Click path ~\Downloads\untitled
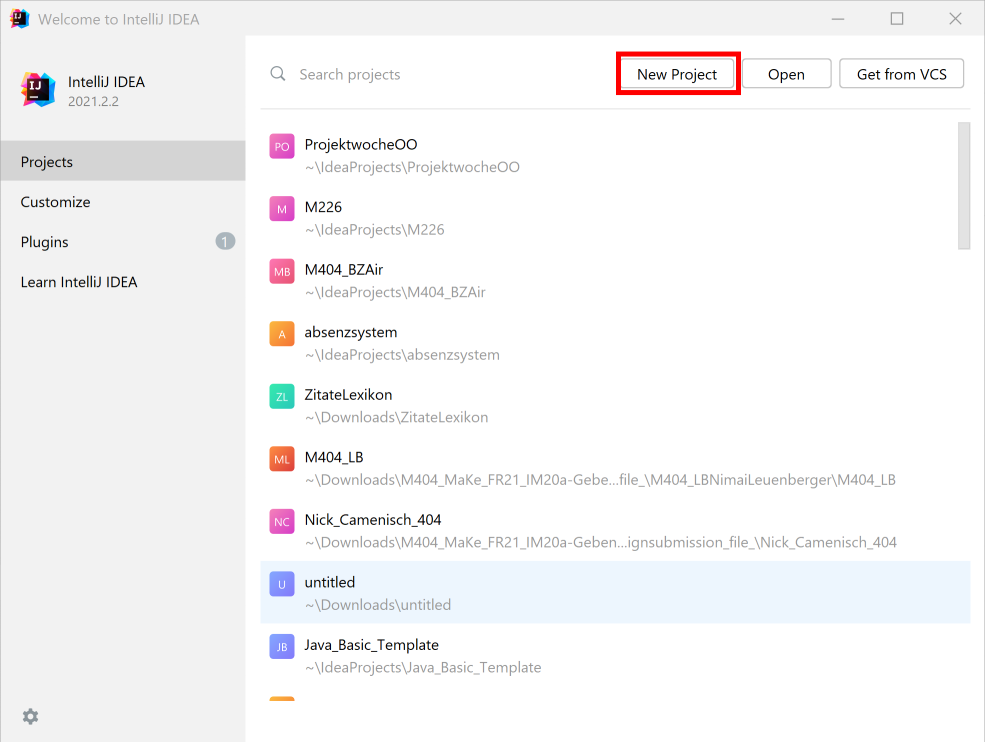The height and width of the screenshot is (742, 985). point(378,605)
